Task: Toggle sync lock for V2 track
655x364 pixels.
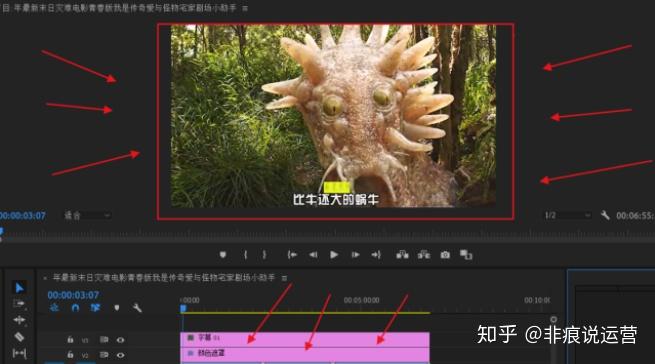Action: click(104, 355)
